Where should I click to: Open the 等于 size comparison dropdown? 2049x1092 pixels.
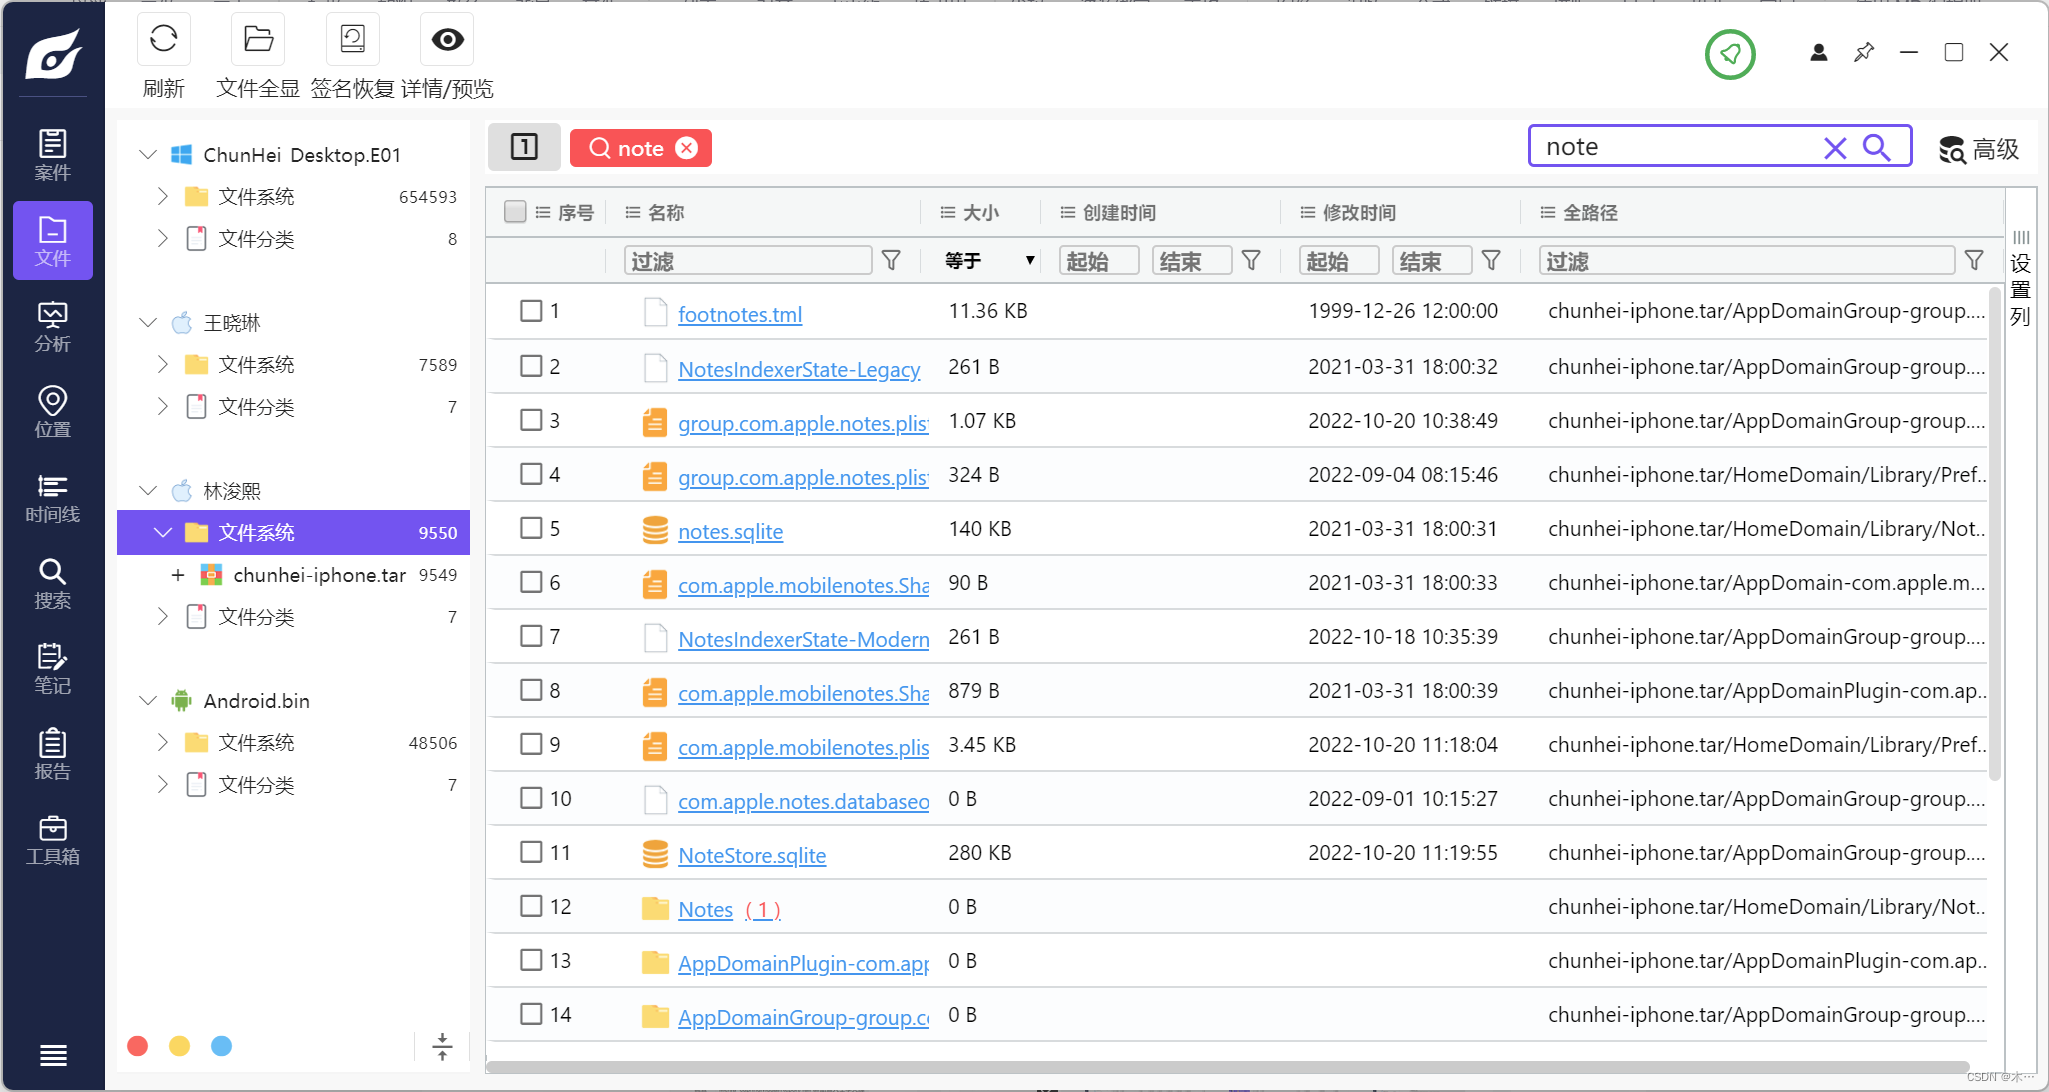(x=988, y=261)
